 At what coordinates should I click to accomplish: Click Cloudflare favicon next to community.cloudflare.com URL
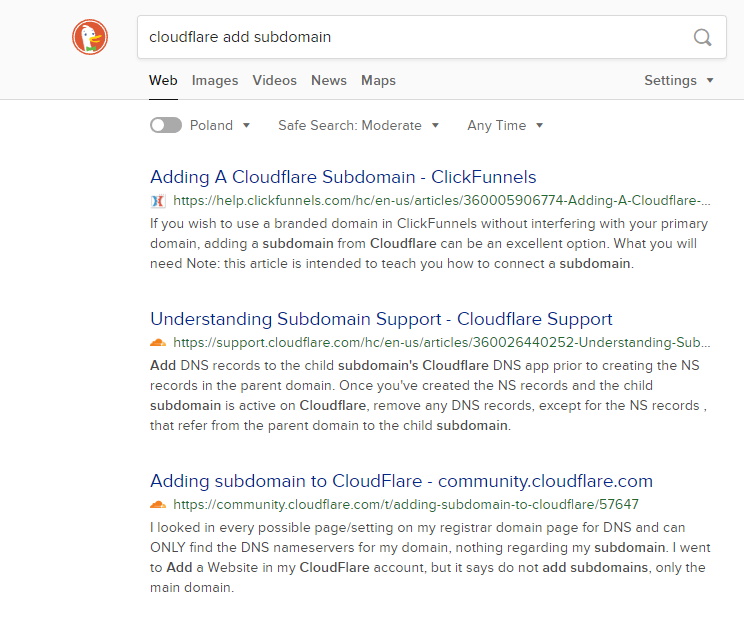[x=157, y=505]
